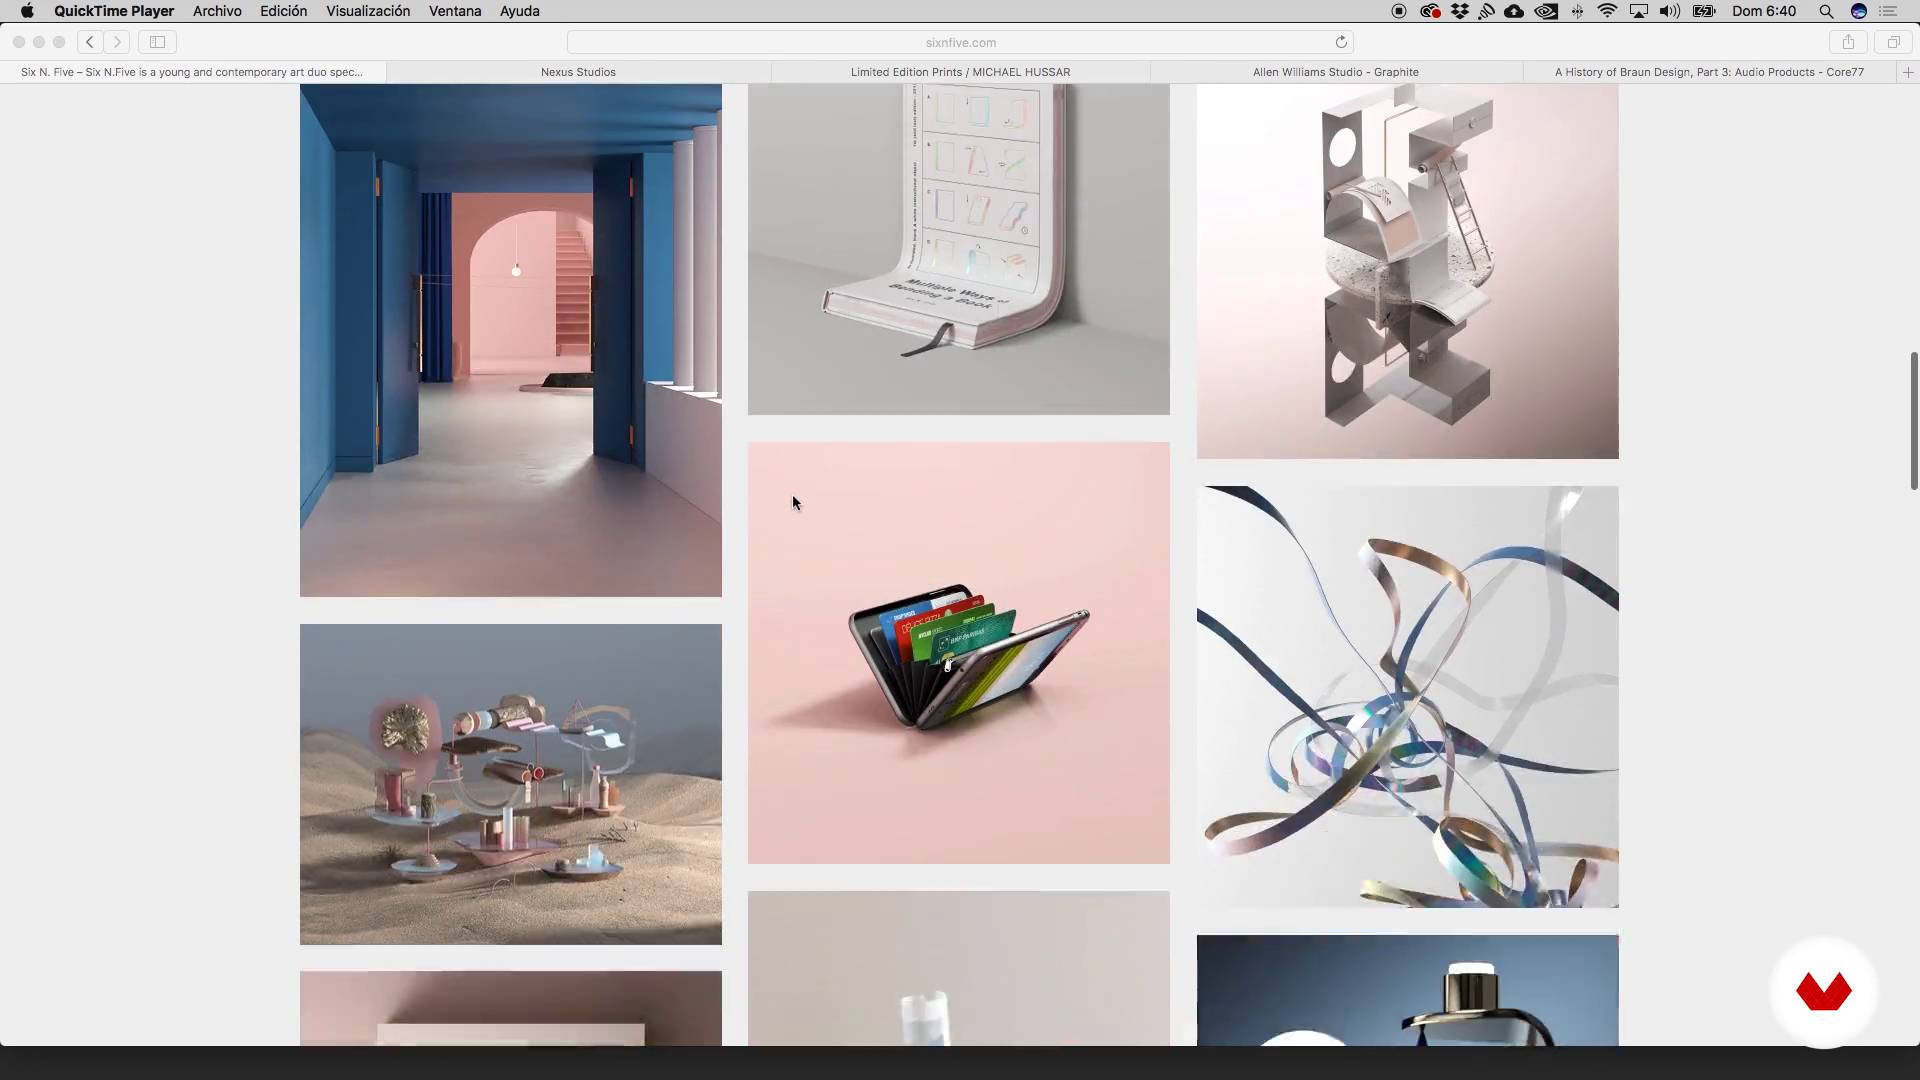1920x1080 pixels.
Task: Open the blue and pink hallway artwork
Action: (510, 340)
